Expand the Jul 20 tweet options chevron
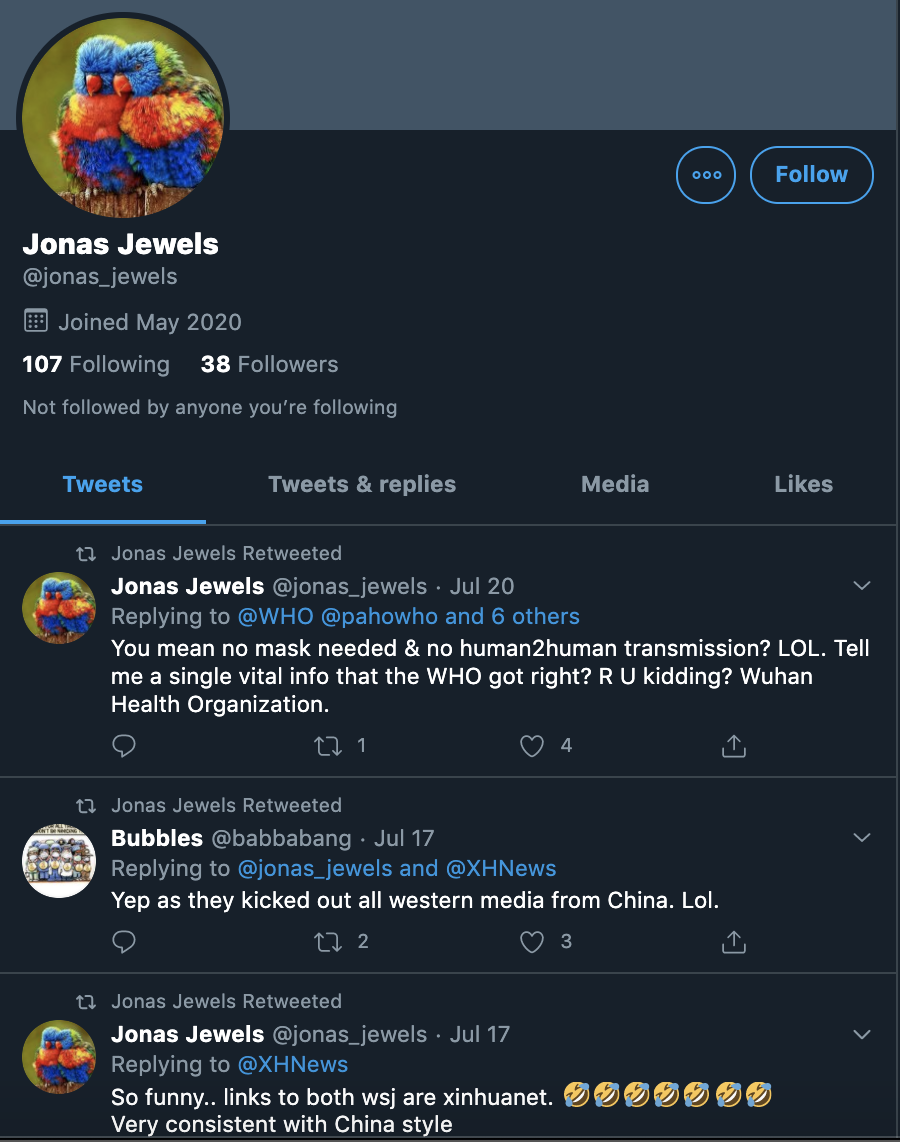 click(862, 586)
